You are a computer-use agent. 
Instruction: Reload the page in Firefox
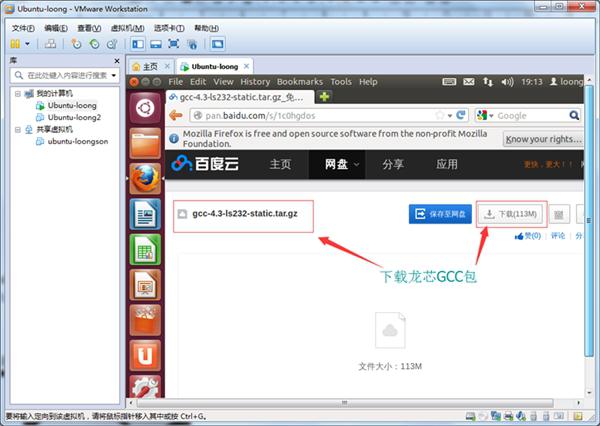461,115
